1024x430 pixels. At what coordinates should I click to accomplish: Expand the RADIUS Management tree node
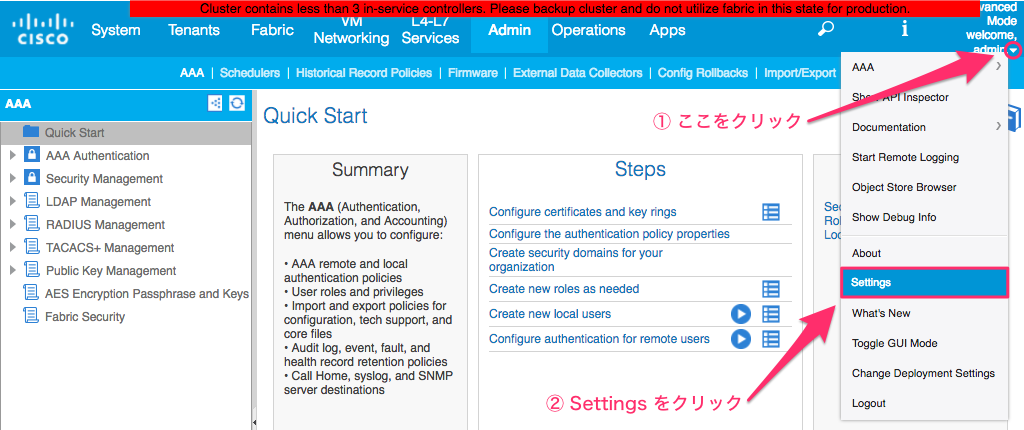coord(12,224)
